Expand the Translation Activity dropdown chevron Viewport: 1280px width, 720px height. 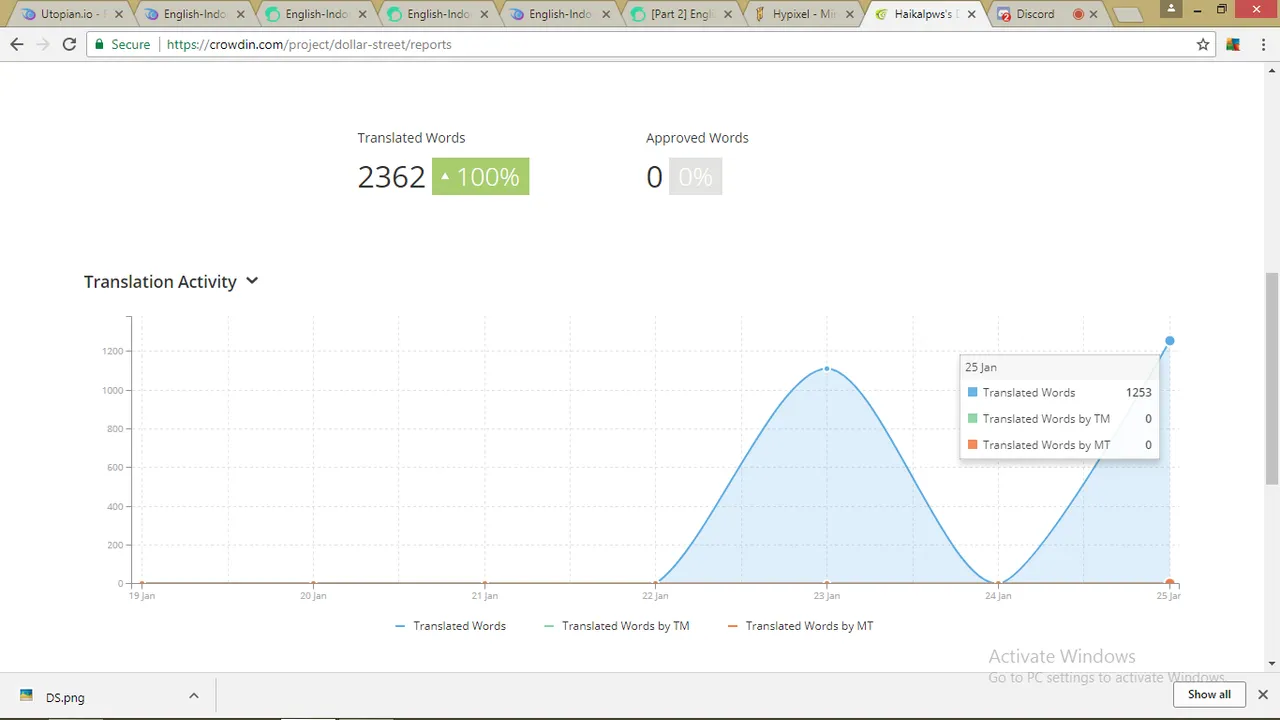[x=252, y=281]
